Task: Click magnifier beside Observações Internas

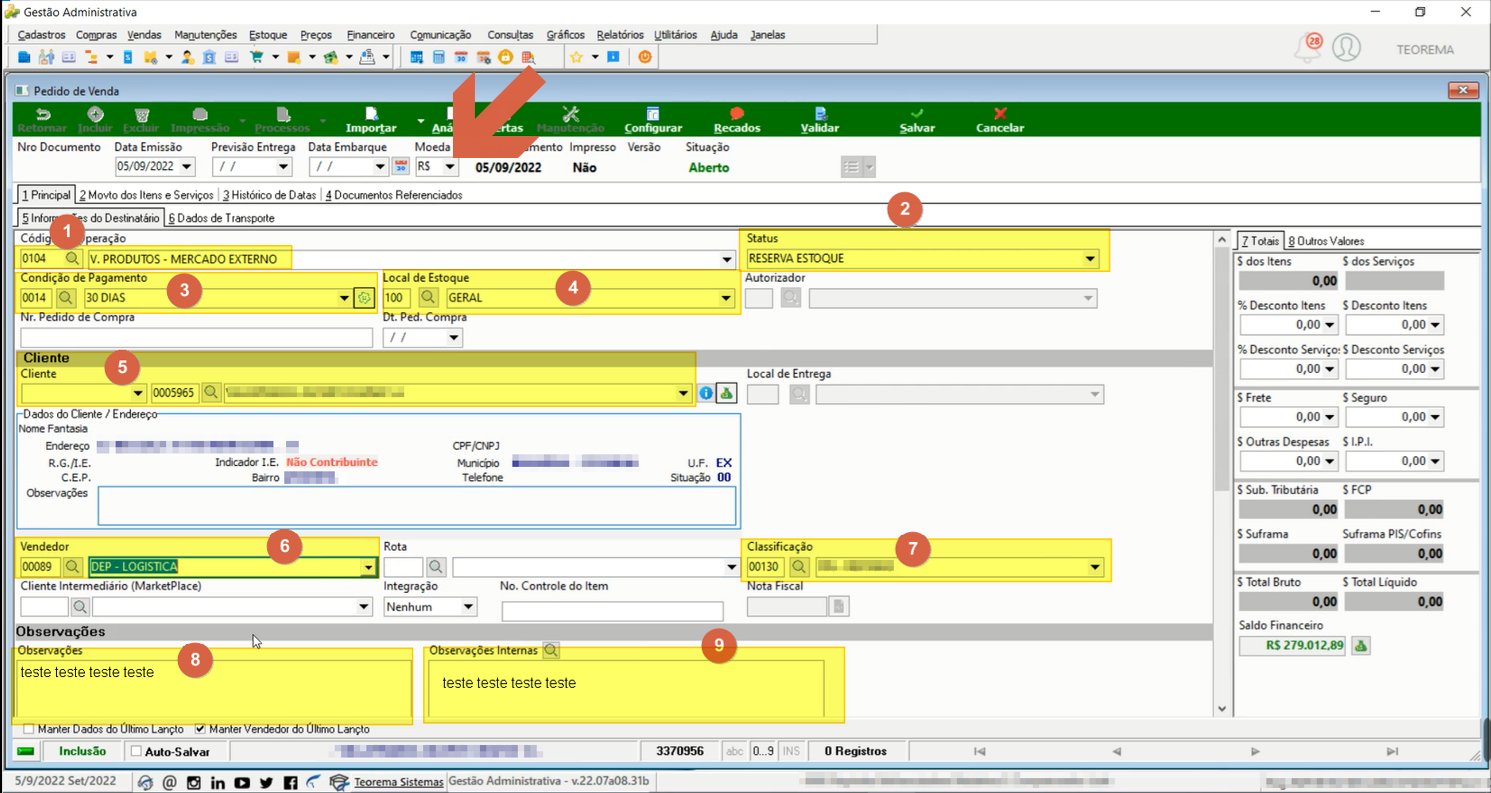Action: (x=551, y=651)
